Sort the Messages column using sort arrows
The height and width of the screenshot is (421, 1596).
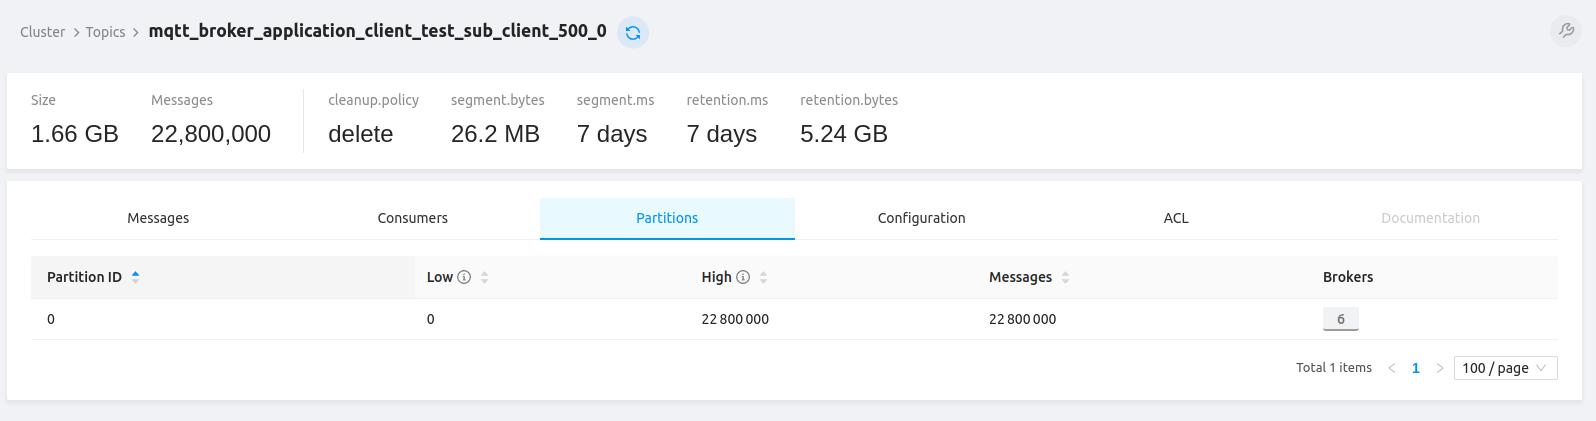(1066, 277)
